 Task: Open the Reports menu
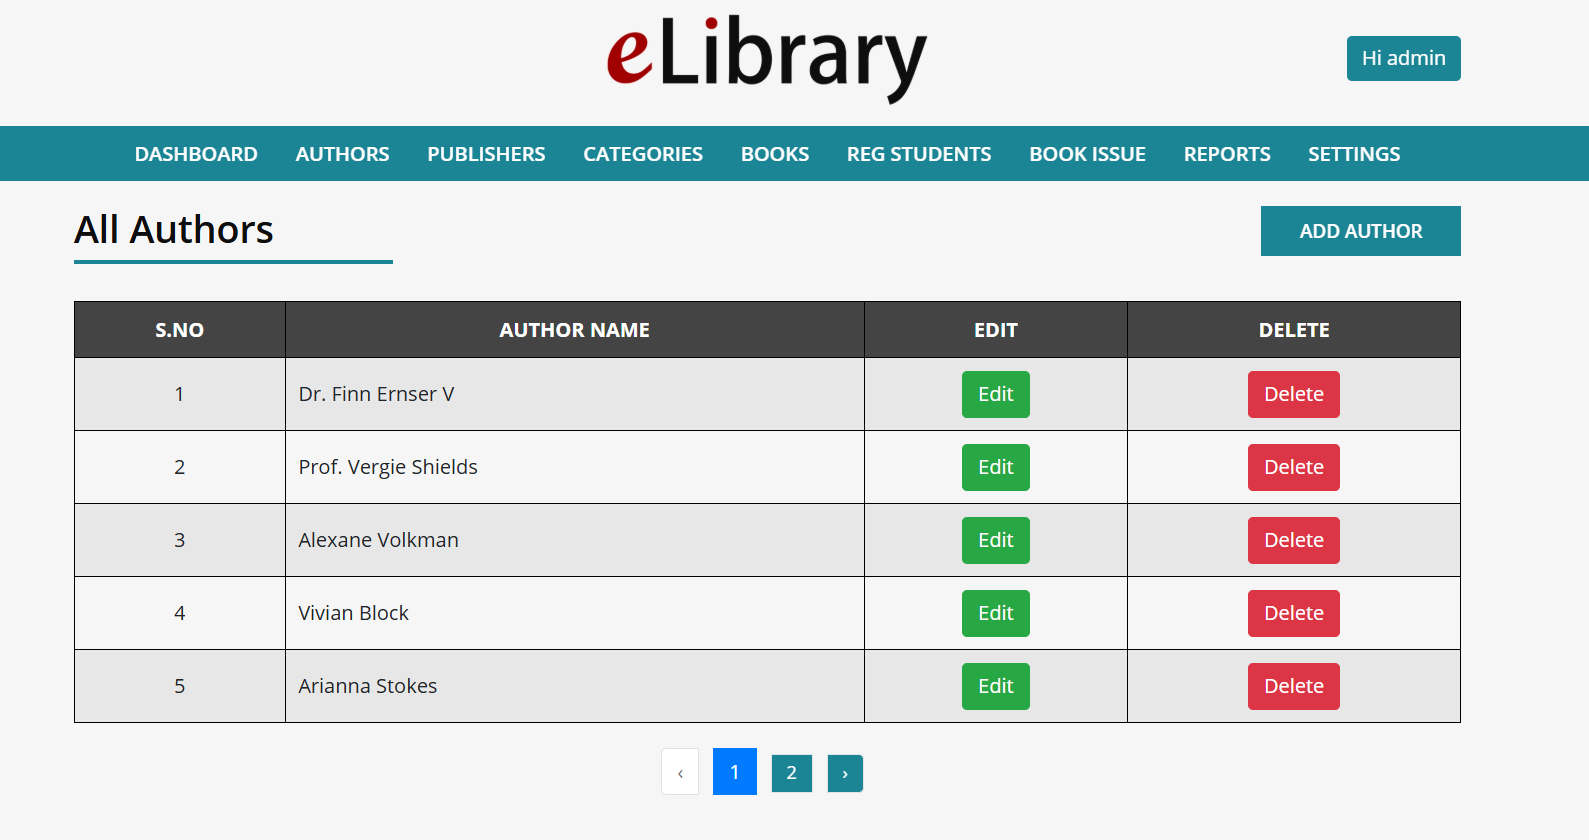1227,154
